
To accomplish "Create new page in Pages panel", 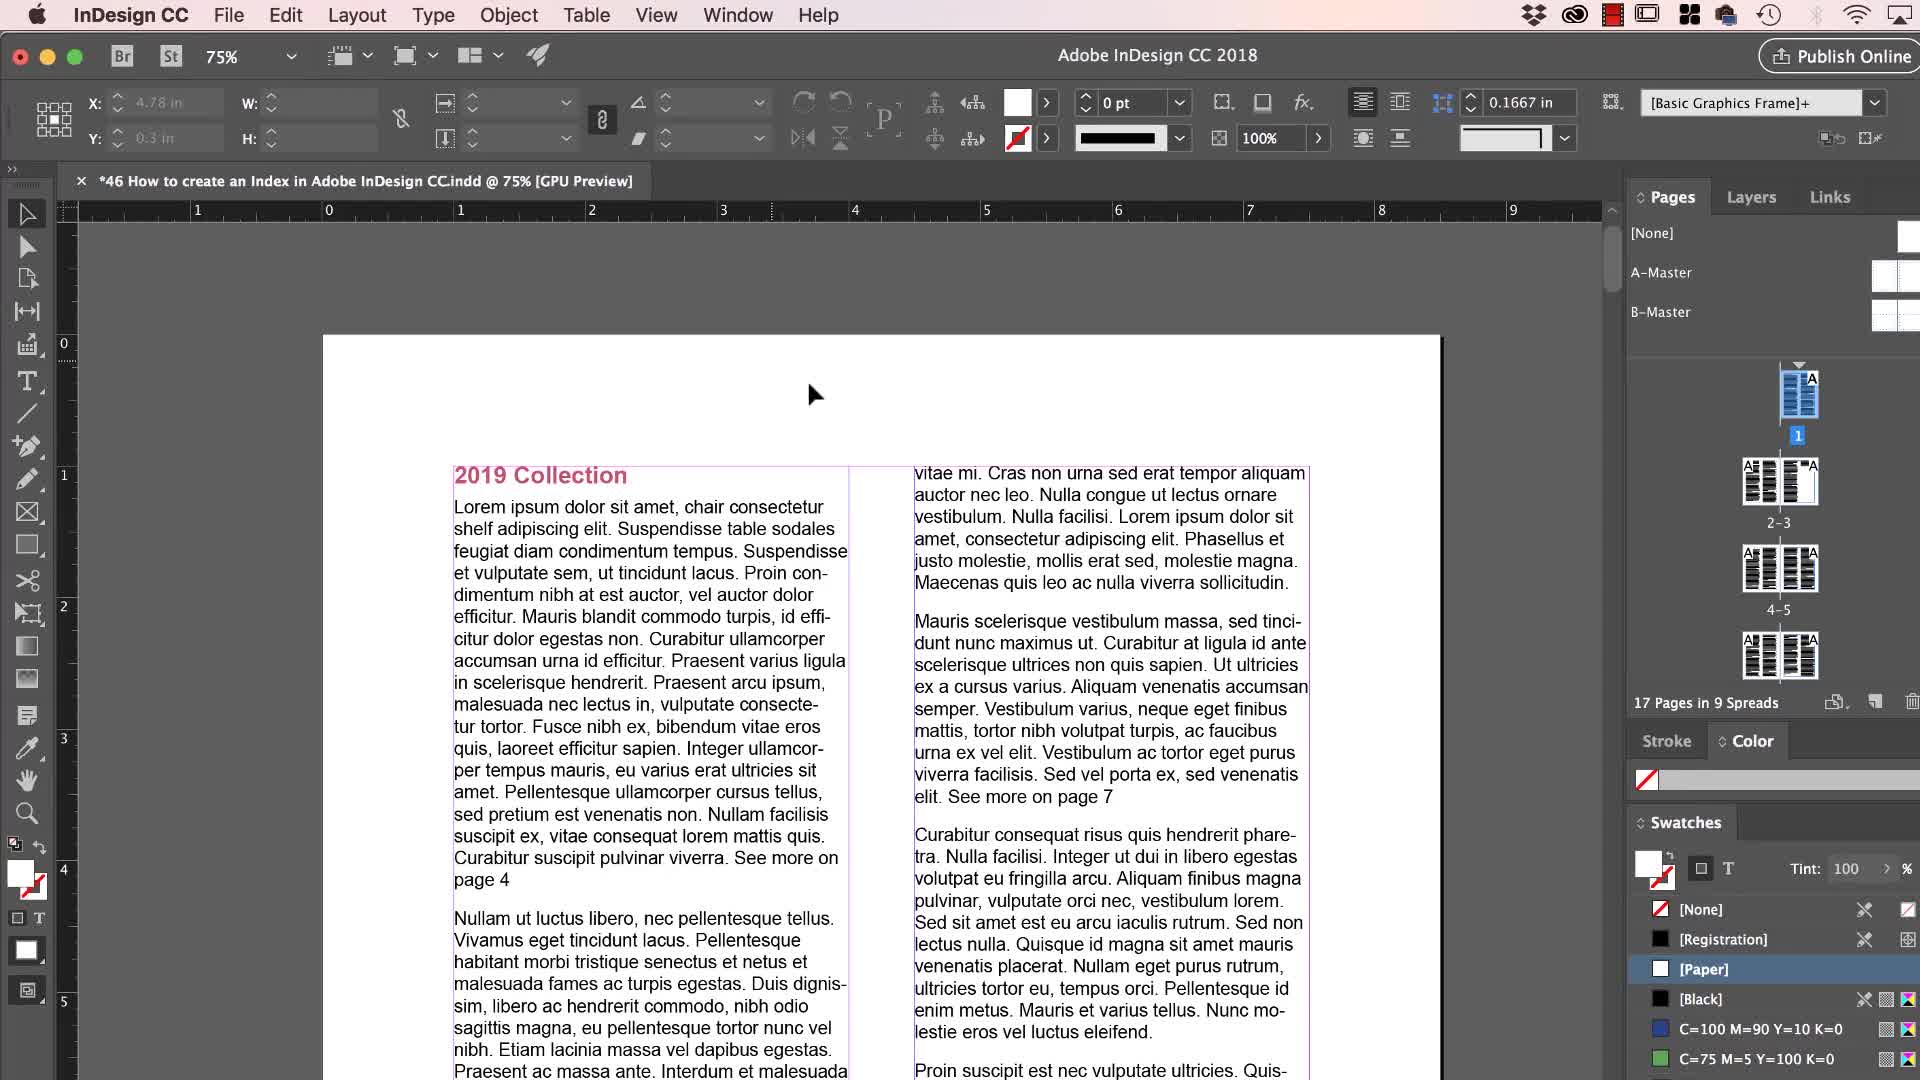I will (1875, 702).
